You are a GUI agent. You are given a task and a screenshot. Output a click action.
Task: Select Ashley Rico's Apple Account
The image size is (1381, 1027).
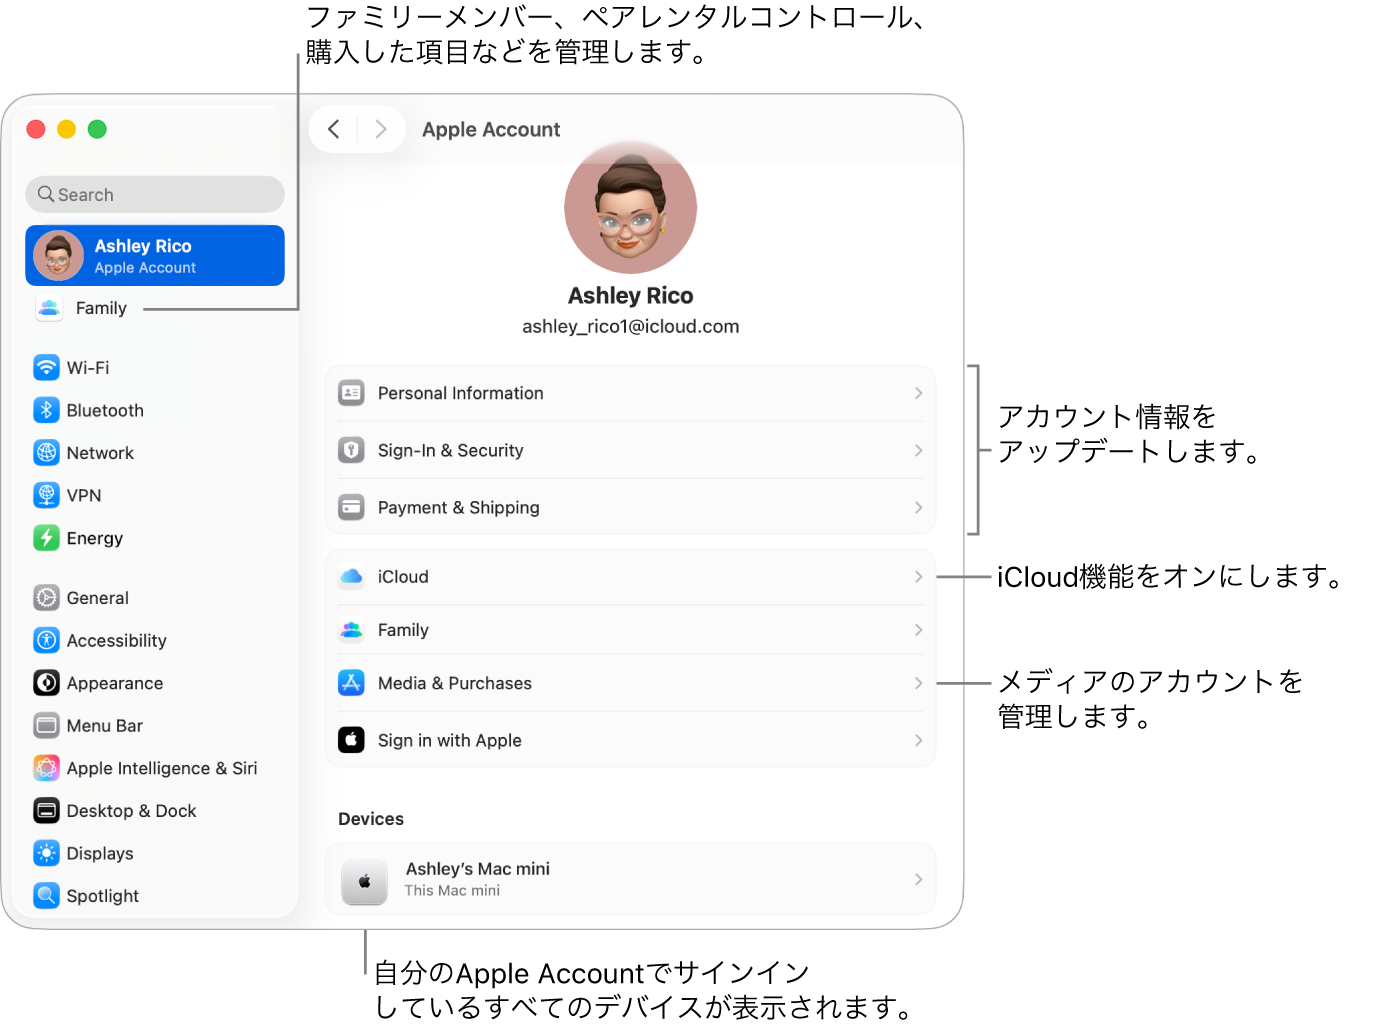154,255
